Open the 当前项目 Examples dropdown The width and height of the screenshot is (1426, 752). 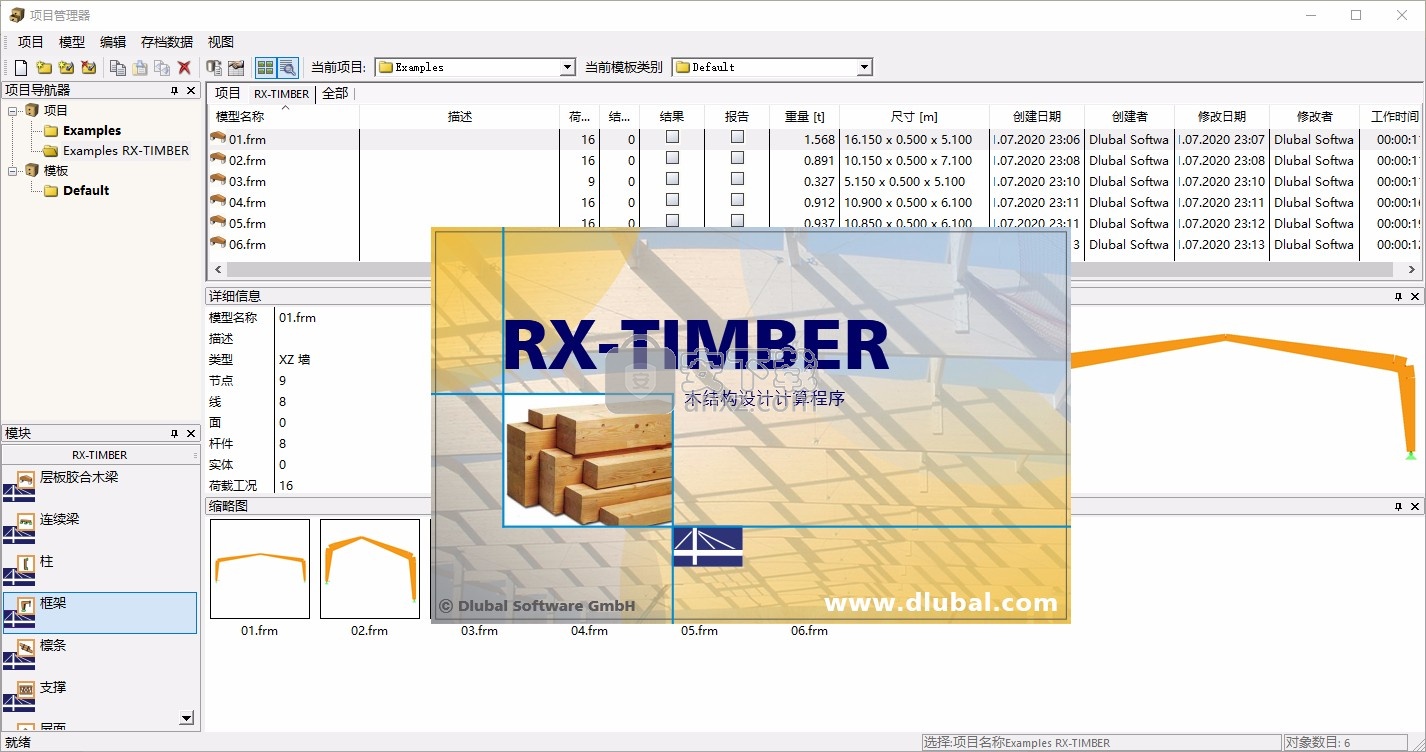pos(568,68)
